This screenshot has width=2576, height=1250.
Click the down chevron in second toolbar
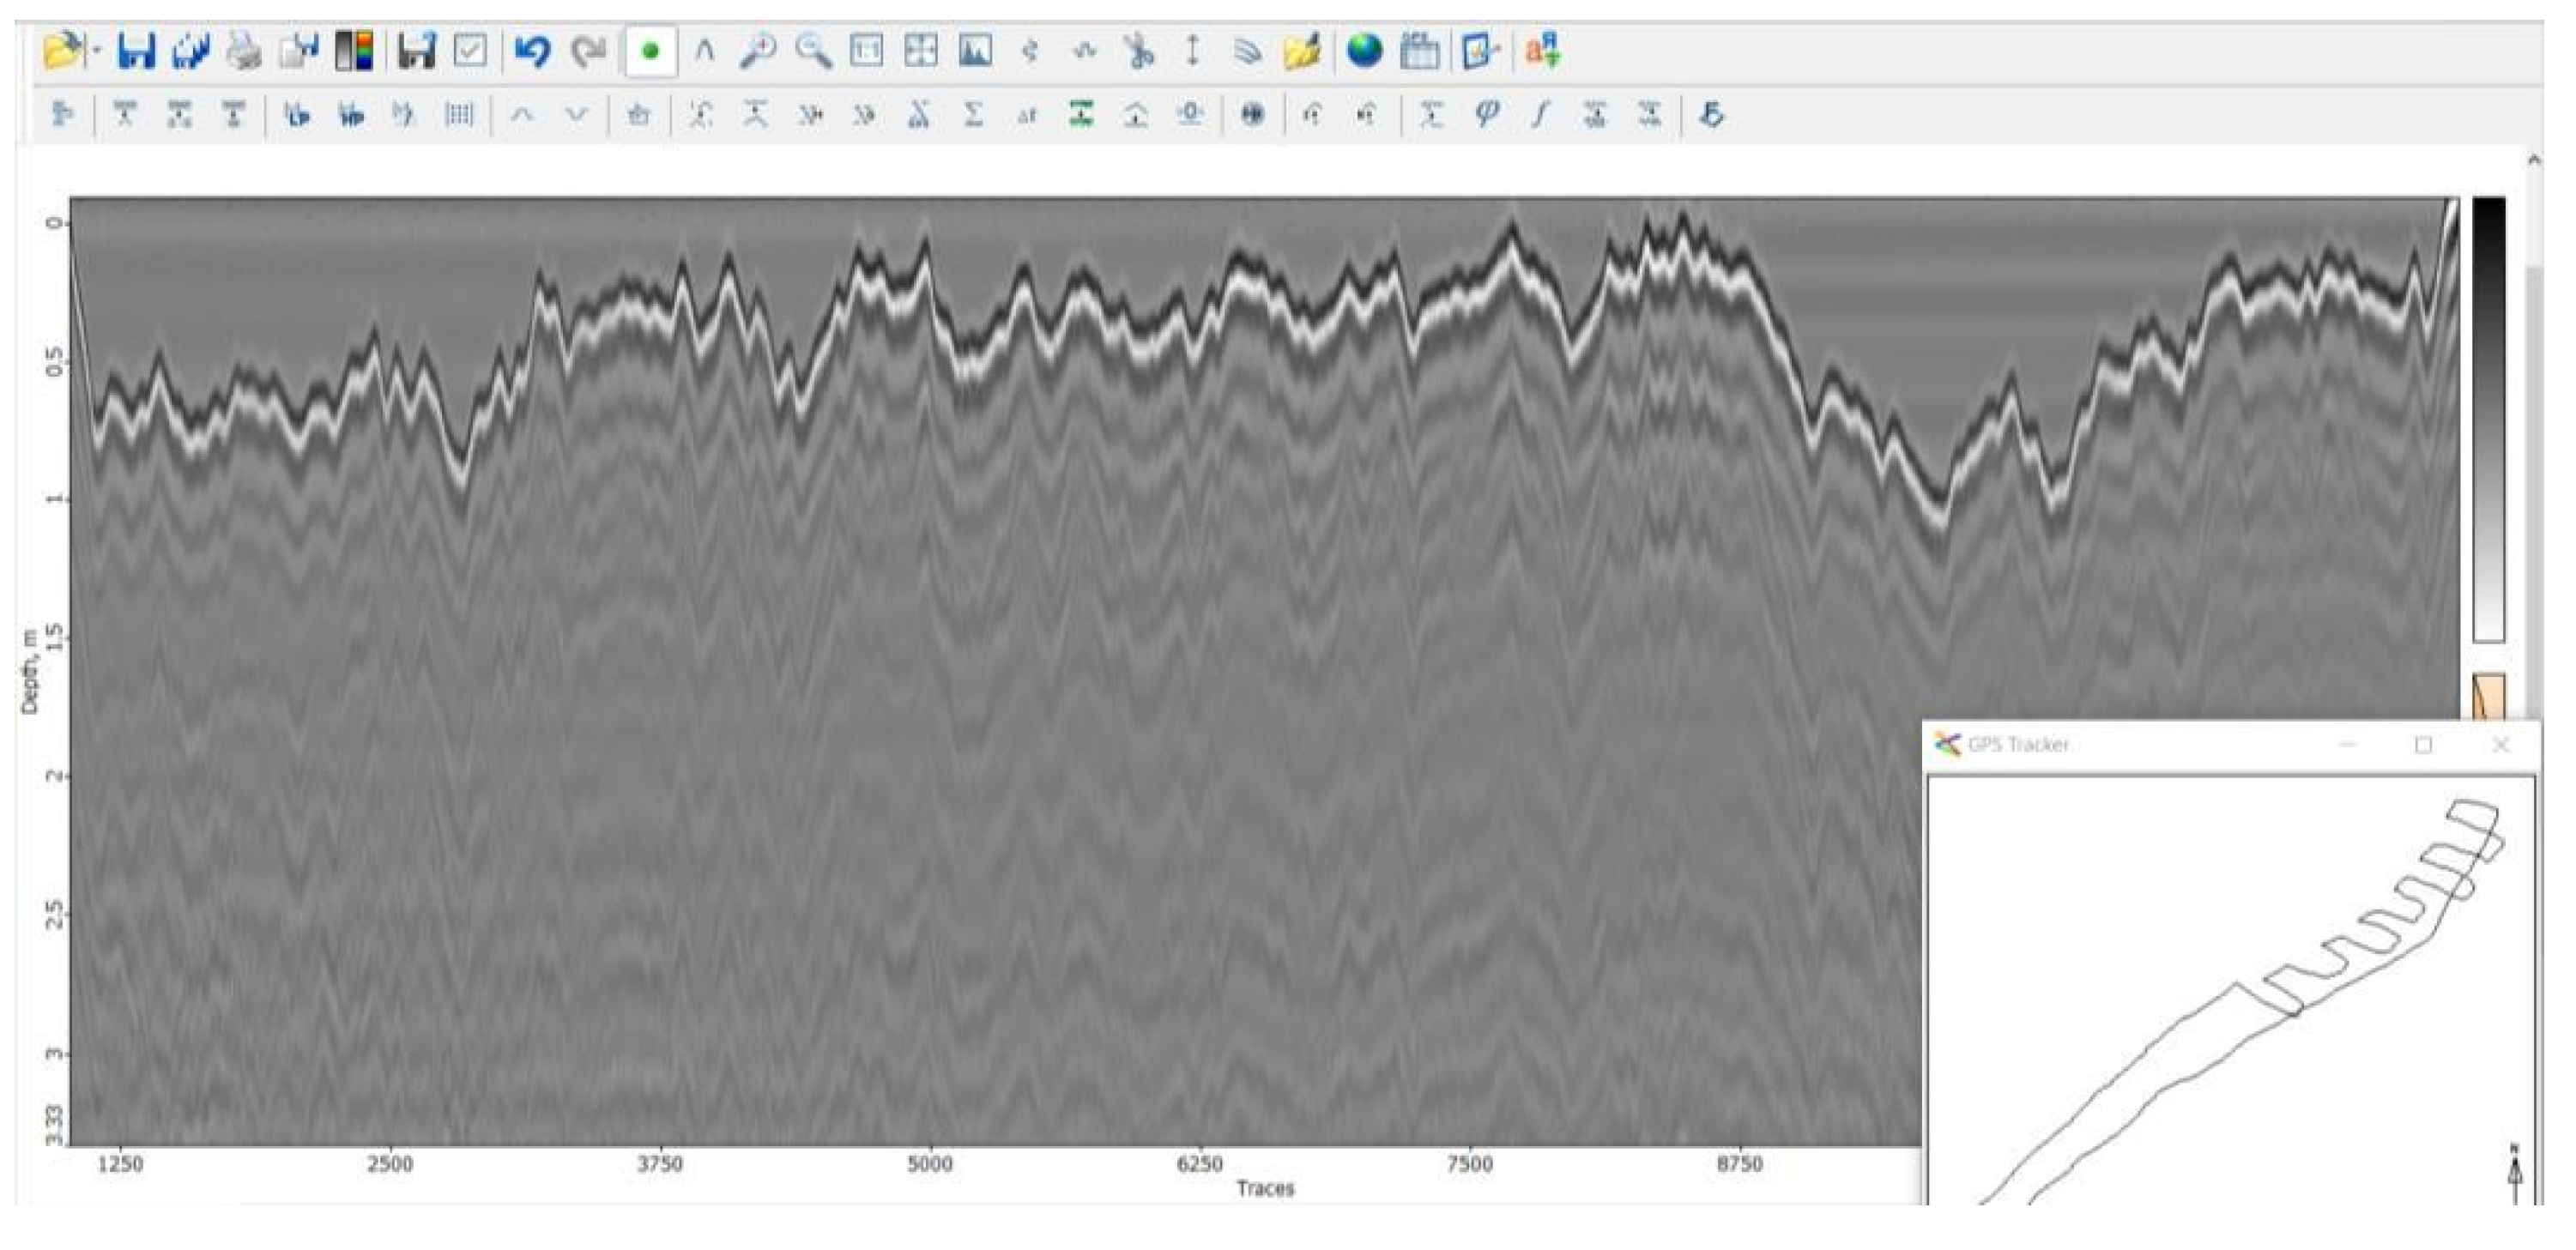(576, 115)
